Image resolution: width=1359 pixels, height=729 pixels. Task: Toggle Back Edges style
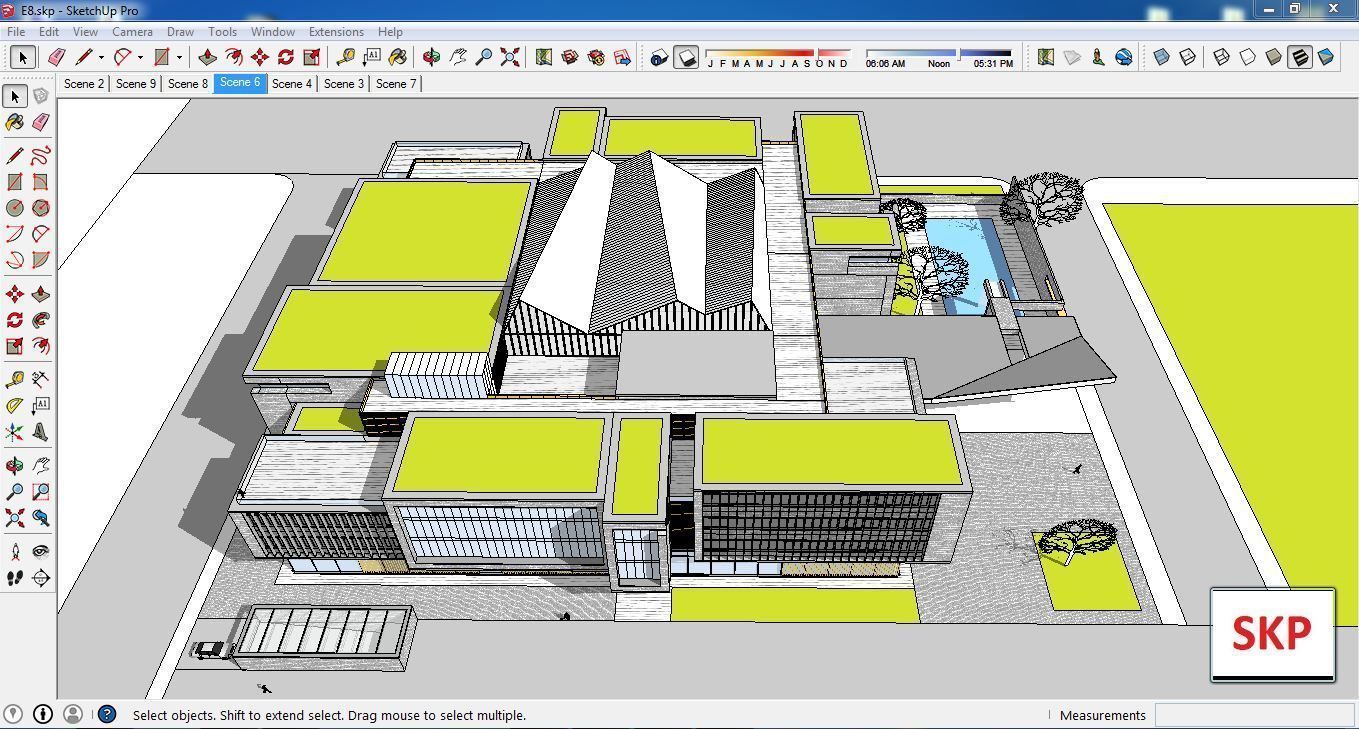(x=1188, y=57)
